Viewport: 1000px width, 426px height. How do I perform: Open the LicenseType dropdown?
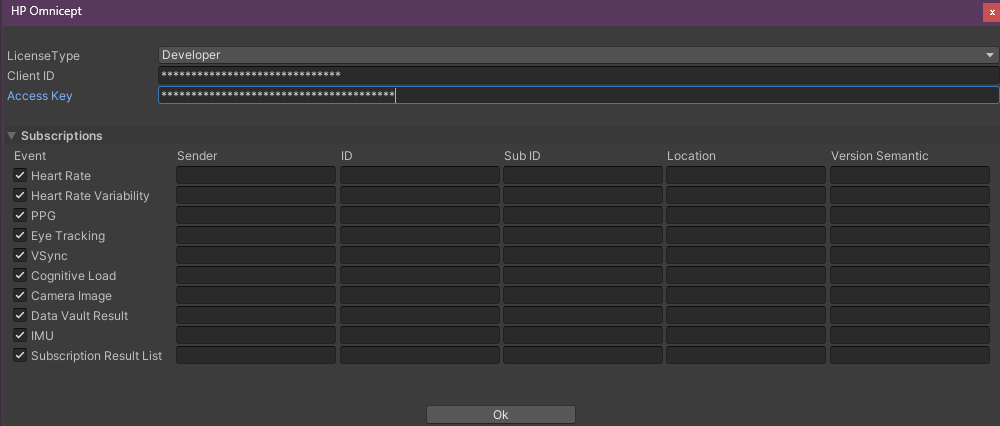tap(578, 55)
